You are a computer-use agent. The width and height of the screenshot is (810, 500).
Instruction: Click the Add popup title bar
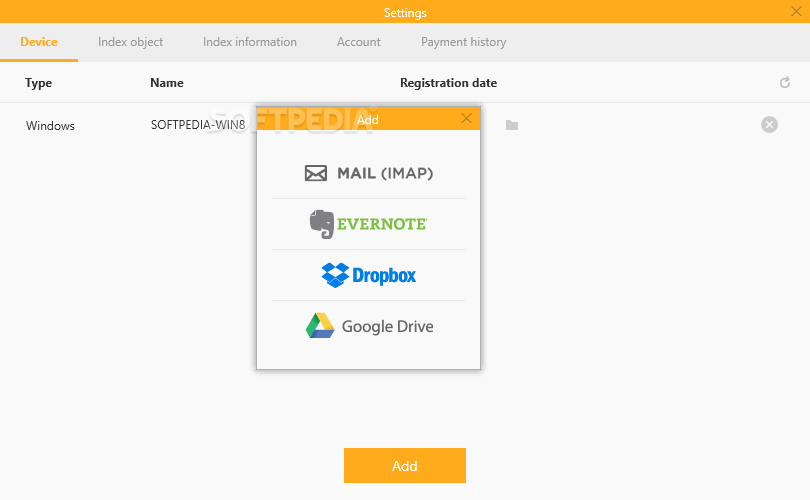[x=368, y=119]
